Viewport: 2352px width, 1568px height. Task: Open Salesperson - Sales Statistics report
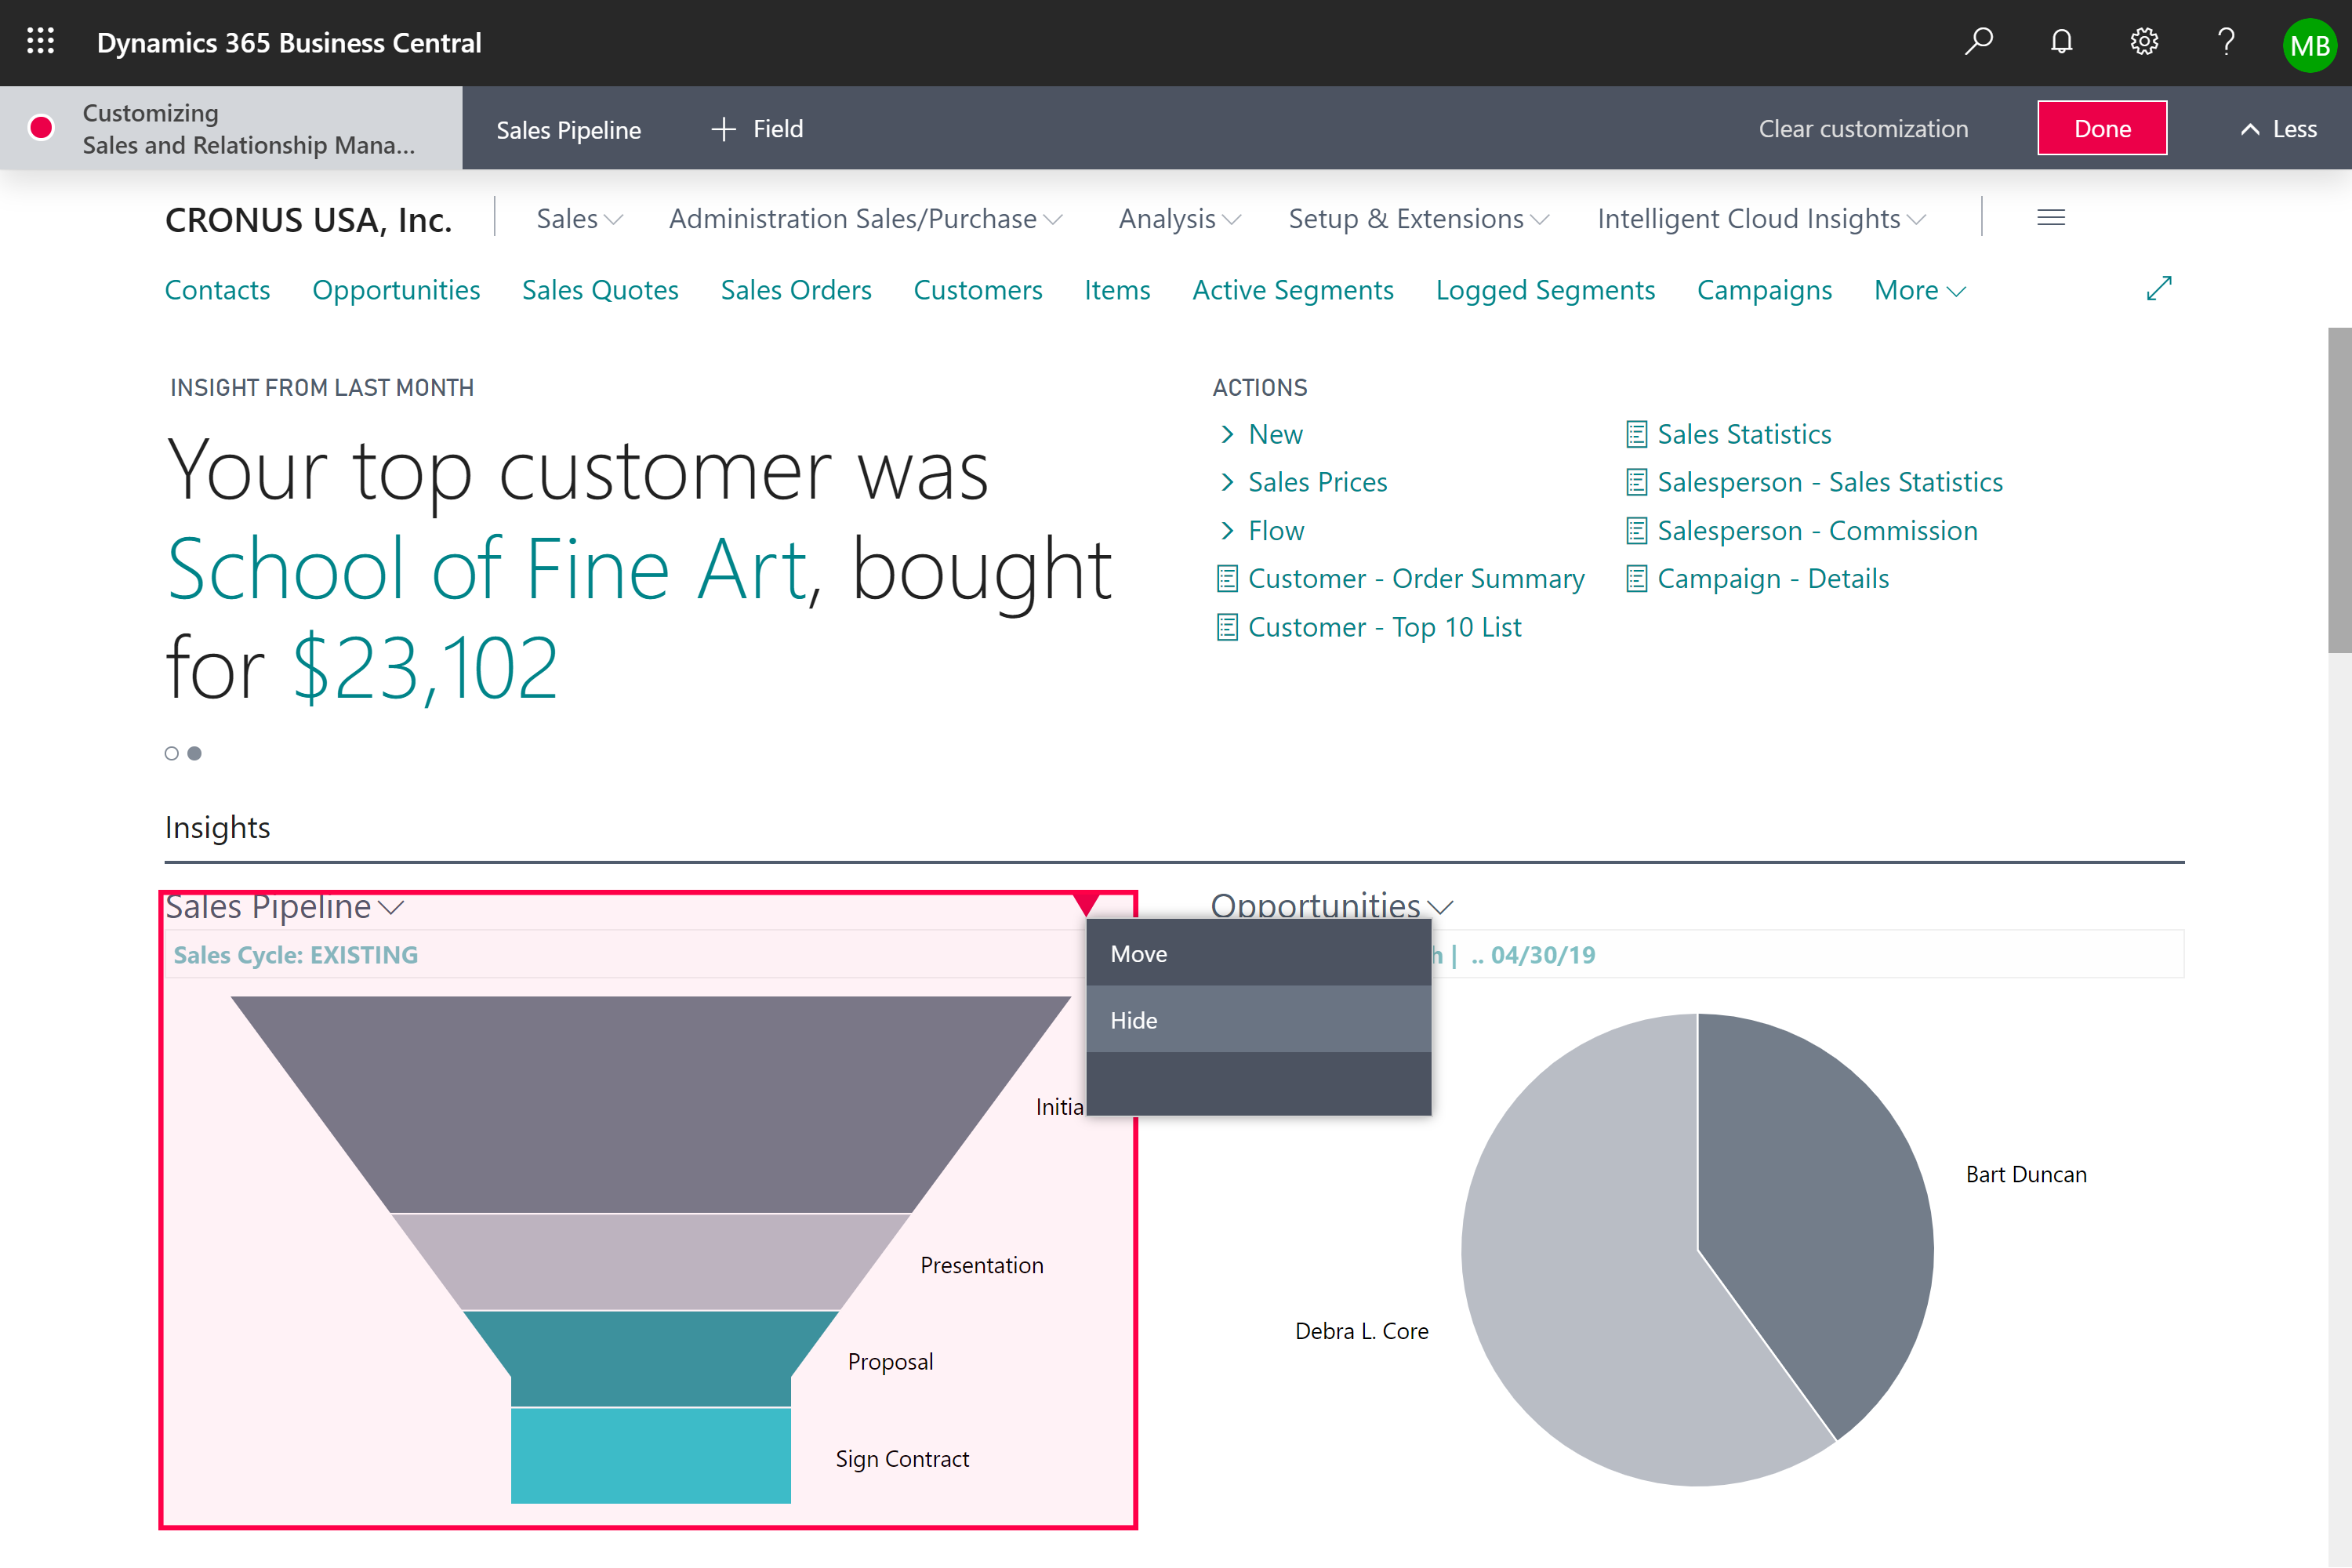[1830, 483]
